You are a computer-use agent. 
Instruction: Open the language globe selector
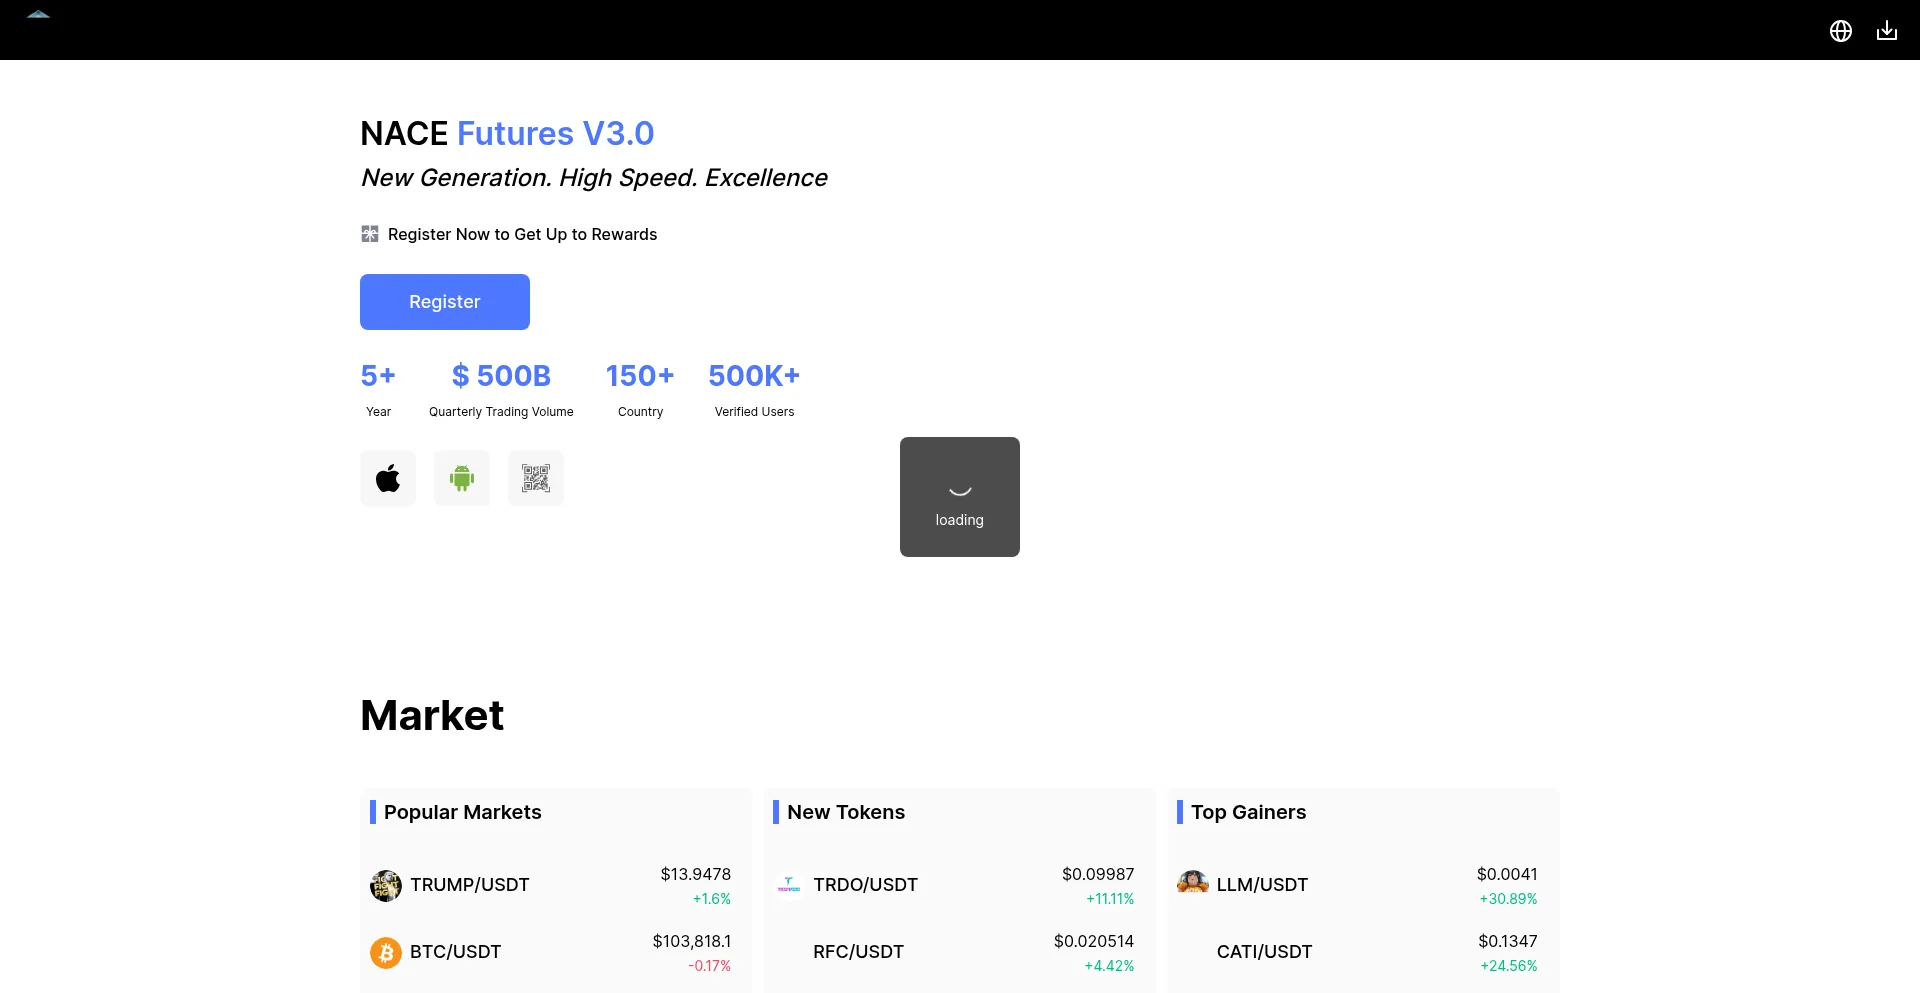coord(1840,31)
